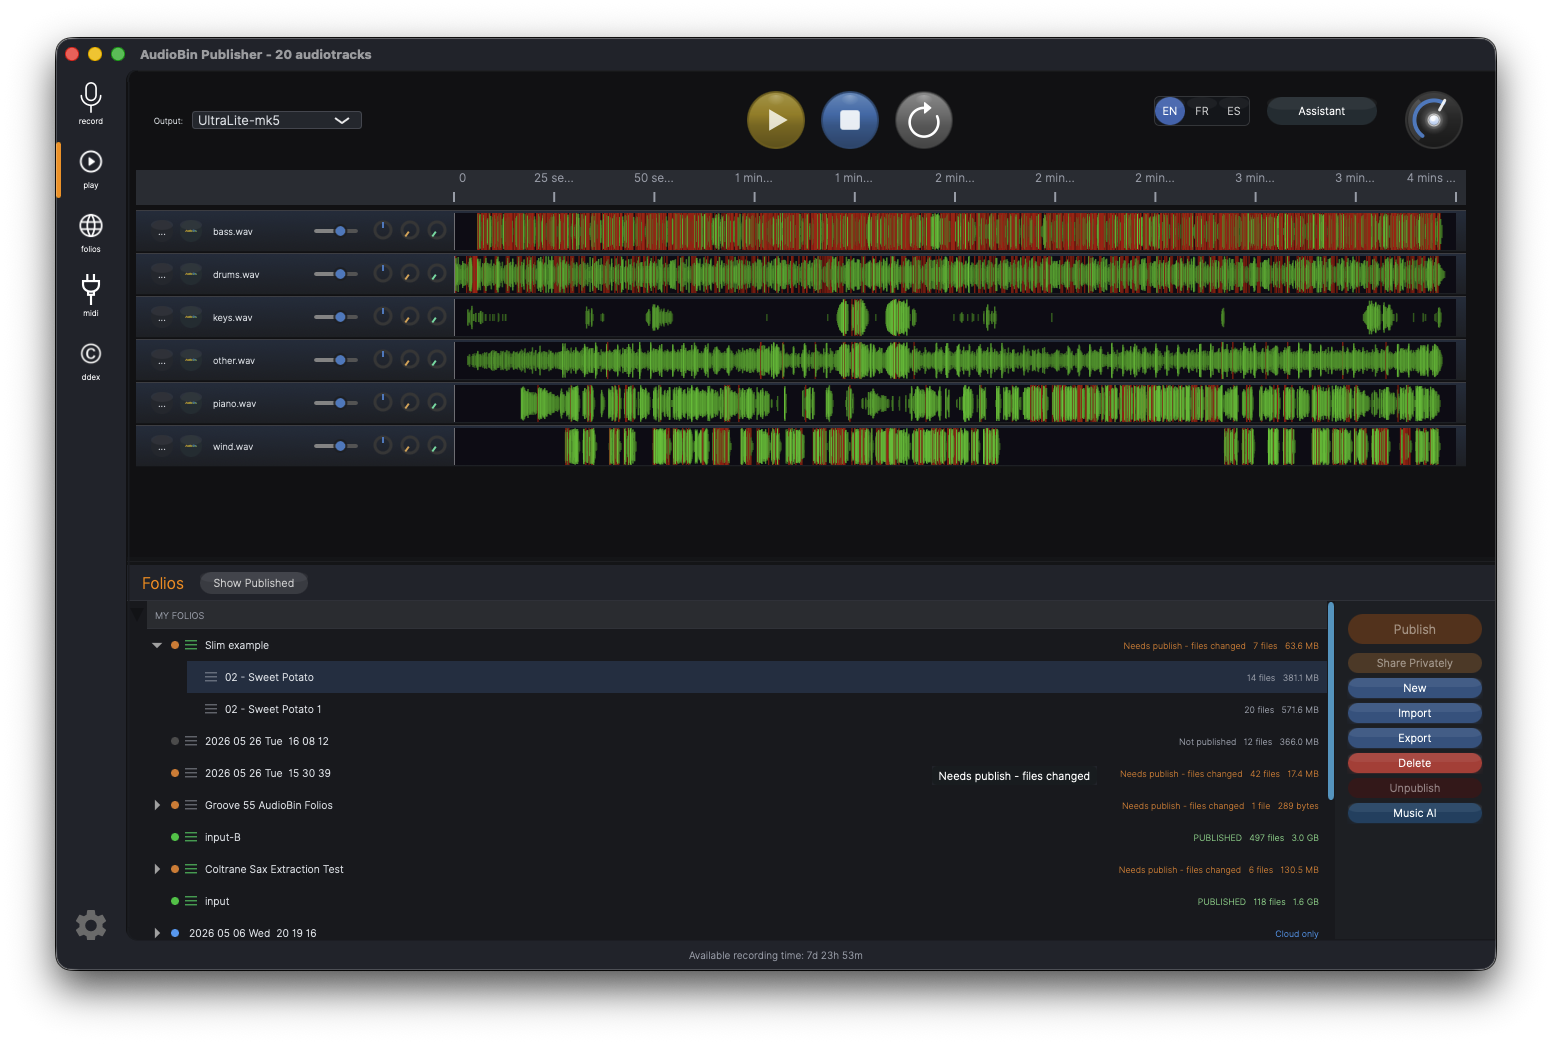
Task: Start playback with the gold play button
Action: (x=776, y=120)
